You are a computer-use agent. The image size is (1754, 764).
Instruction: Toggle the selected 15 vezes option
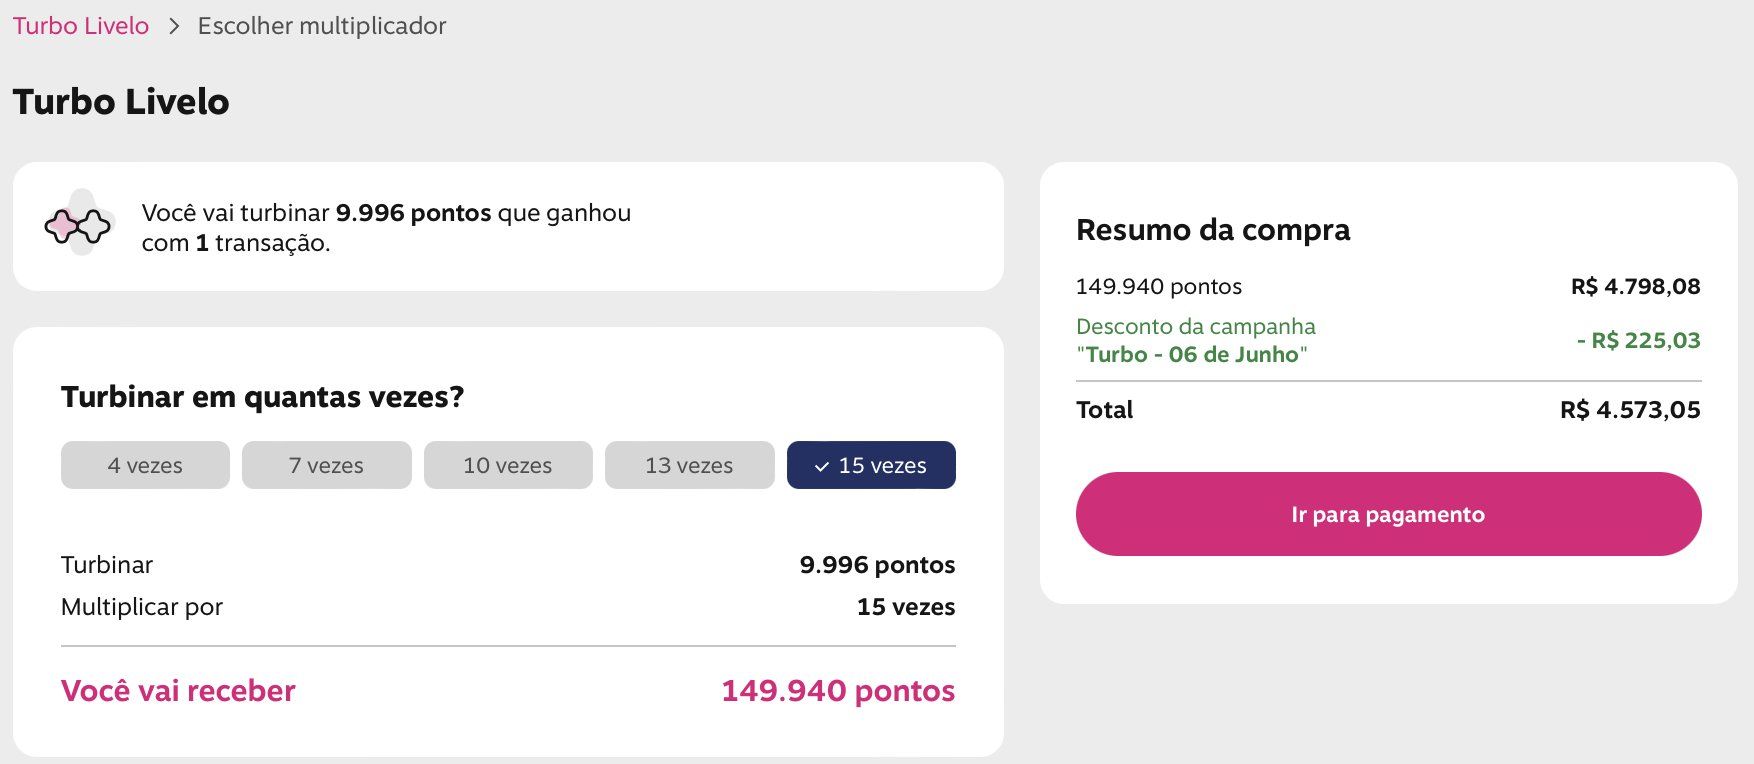(871, 465)
